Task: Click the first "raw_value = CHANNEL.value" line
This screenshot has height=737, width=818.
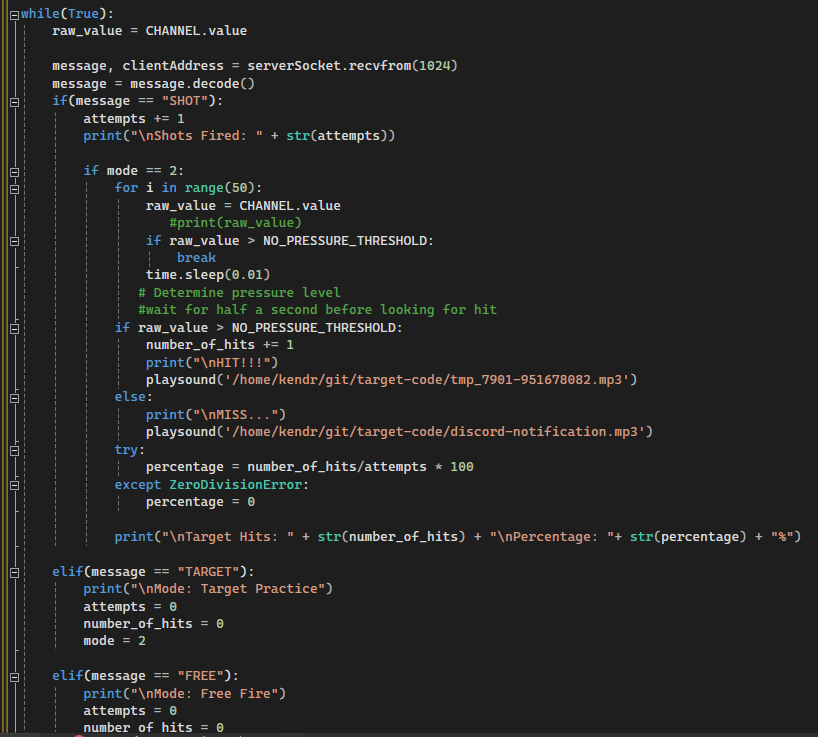Action: pyautogui.click(x=149, y=31)
